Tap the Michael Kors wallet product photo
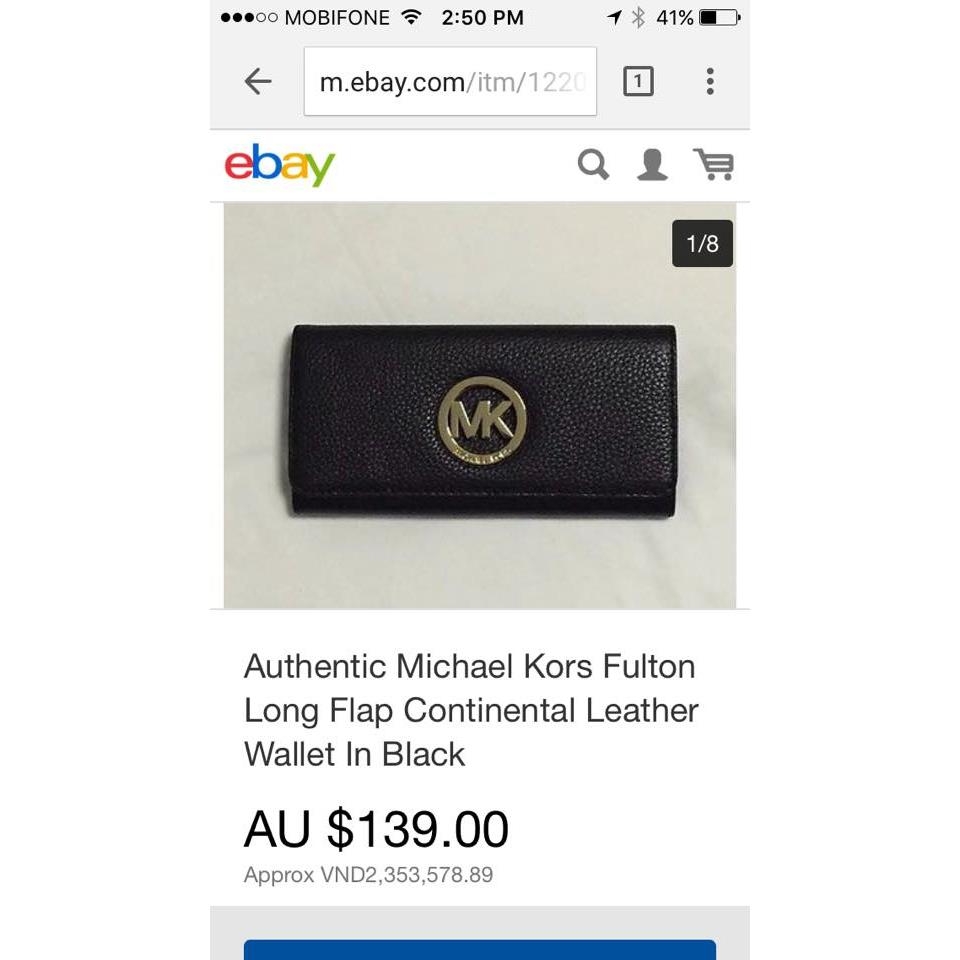The width and height of the screenshot is (960, 960). [x=480, y=405]
